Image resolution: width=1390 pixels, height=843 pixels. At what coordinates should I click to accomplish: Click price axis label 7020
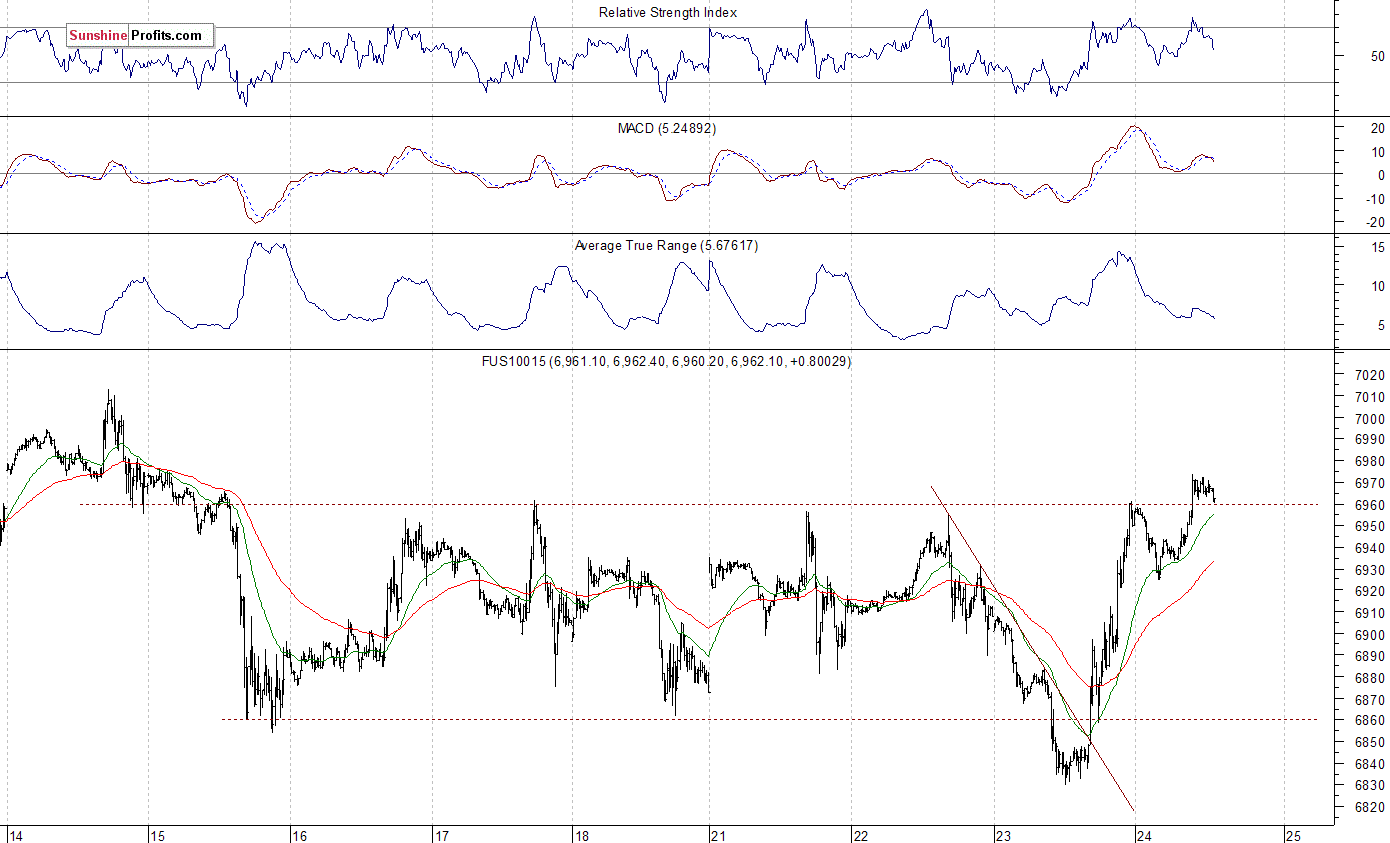1370,376
